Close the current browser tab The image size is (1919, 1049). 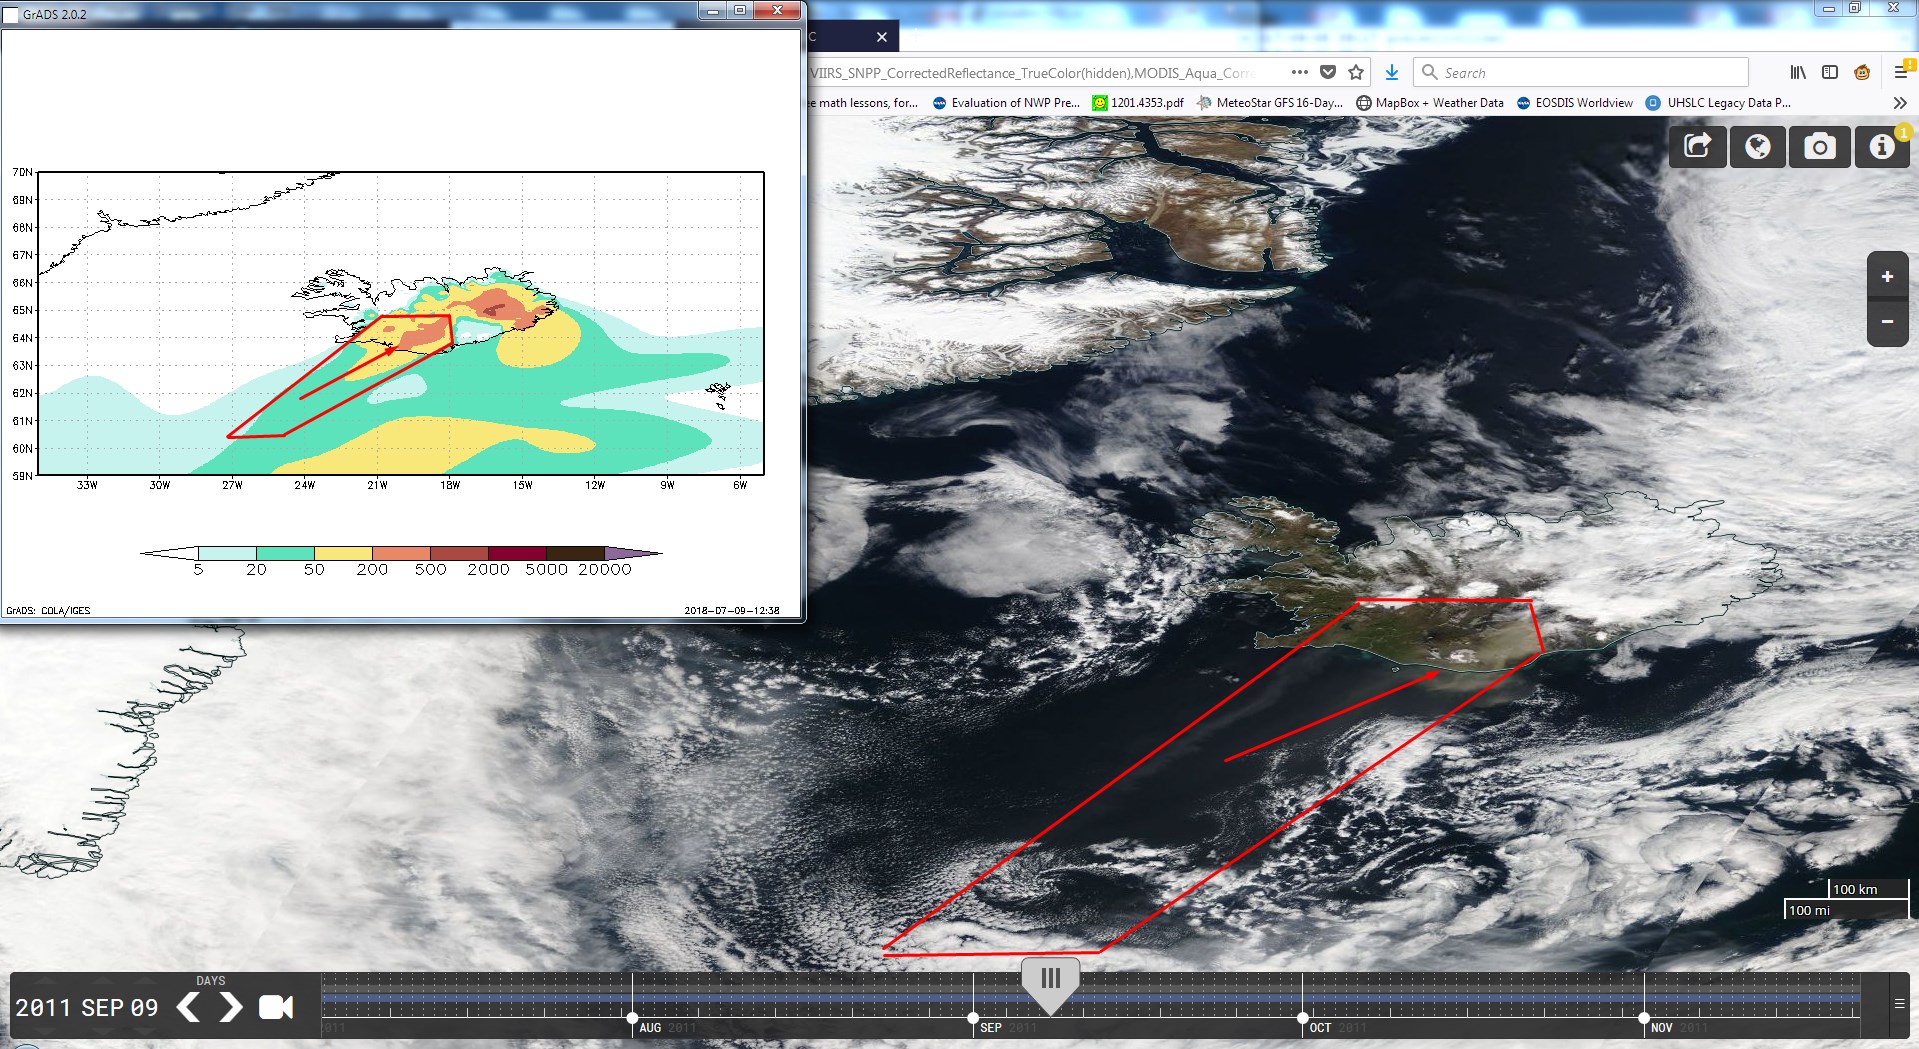tap(881, 37)
